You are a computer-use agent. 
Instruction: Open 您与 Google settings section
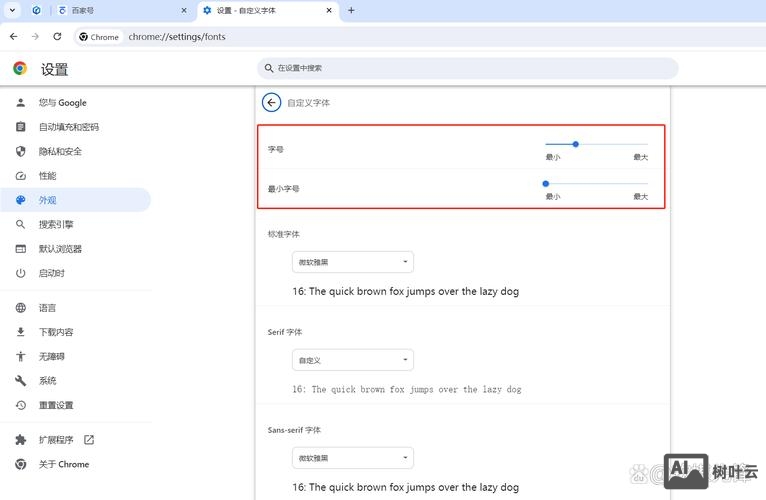point(62,102)
